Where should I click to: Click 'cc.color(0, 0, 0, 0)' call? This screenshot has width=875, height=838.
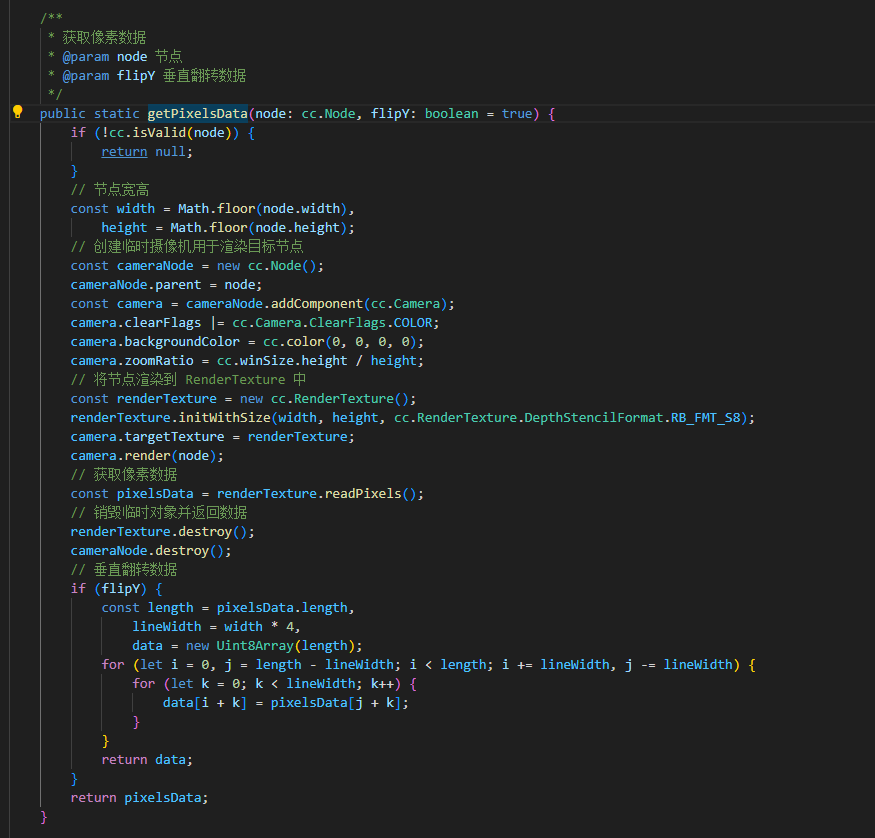coord(340,341)
